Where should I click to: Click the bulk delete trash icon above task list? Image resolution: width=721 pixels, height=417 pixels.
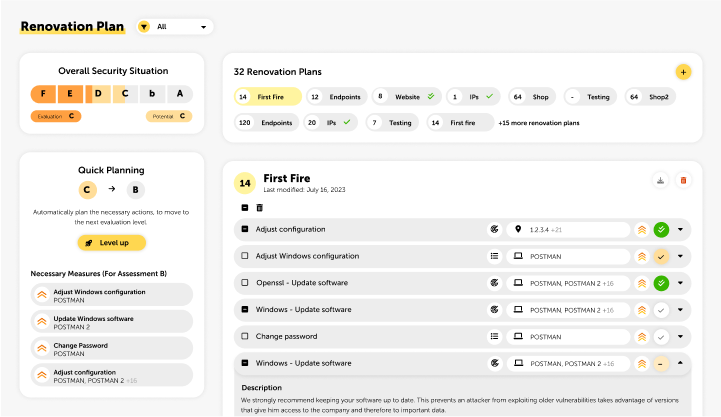click(259, 208)
